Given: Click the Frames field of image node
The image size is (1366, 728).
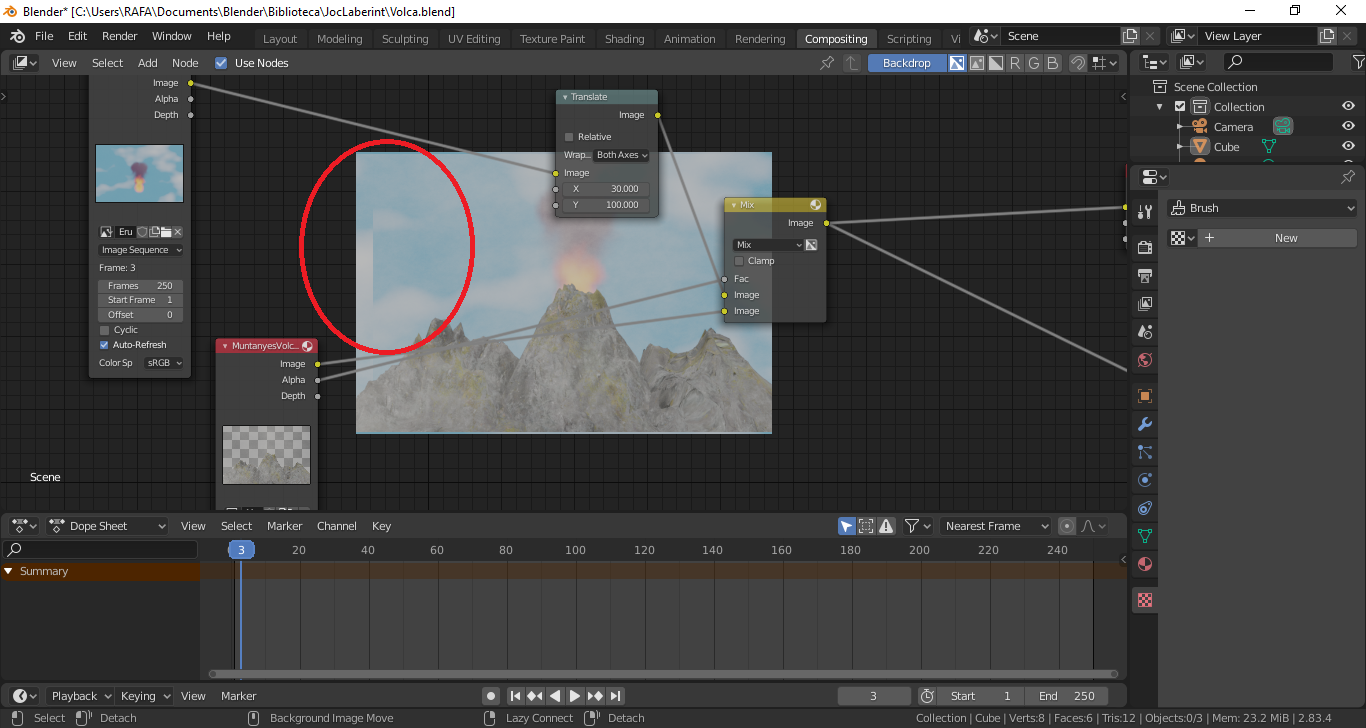Looking at the screenshot, I should tap(141, 286).
